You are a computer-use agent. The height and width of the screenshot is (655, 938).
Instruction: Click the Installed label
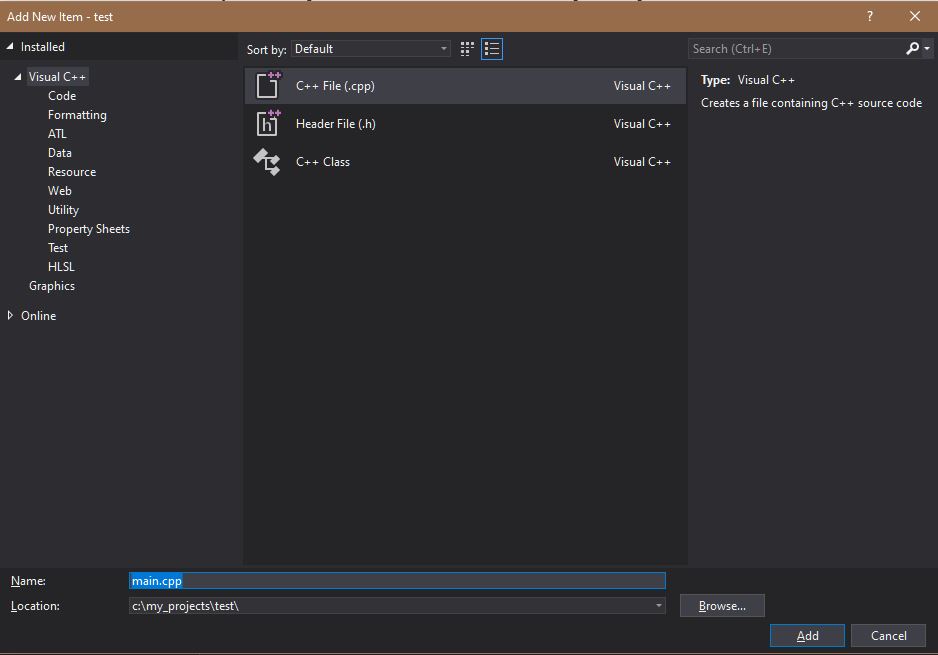coord(42,47)
